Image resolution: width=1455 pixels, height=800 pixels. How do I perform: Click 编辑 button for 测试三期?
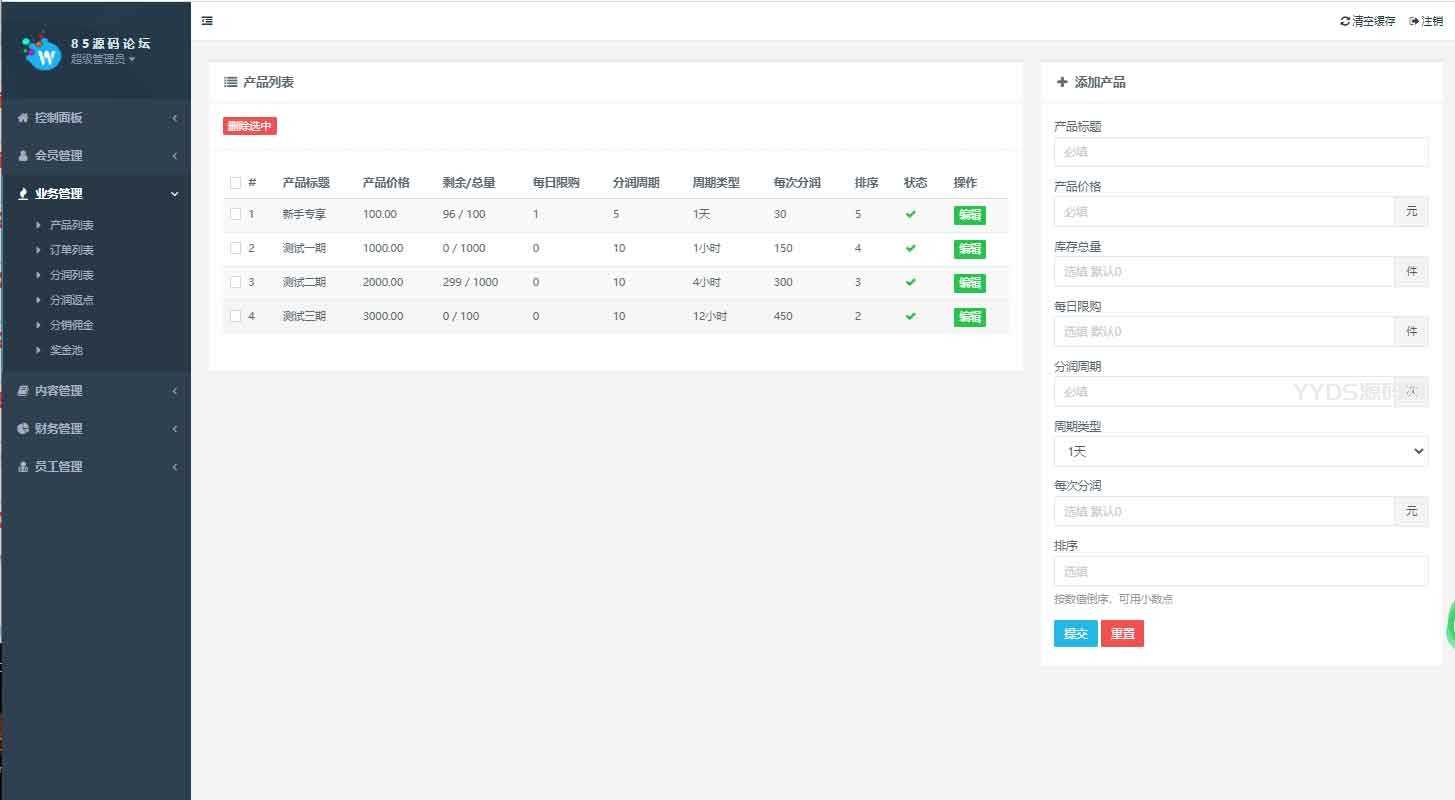969,317
